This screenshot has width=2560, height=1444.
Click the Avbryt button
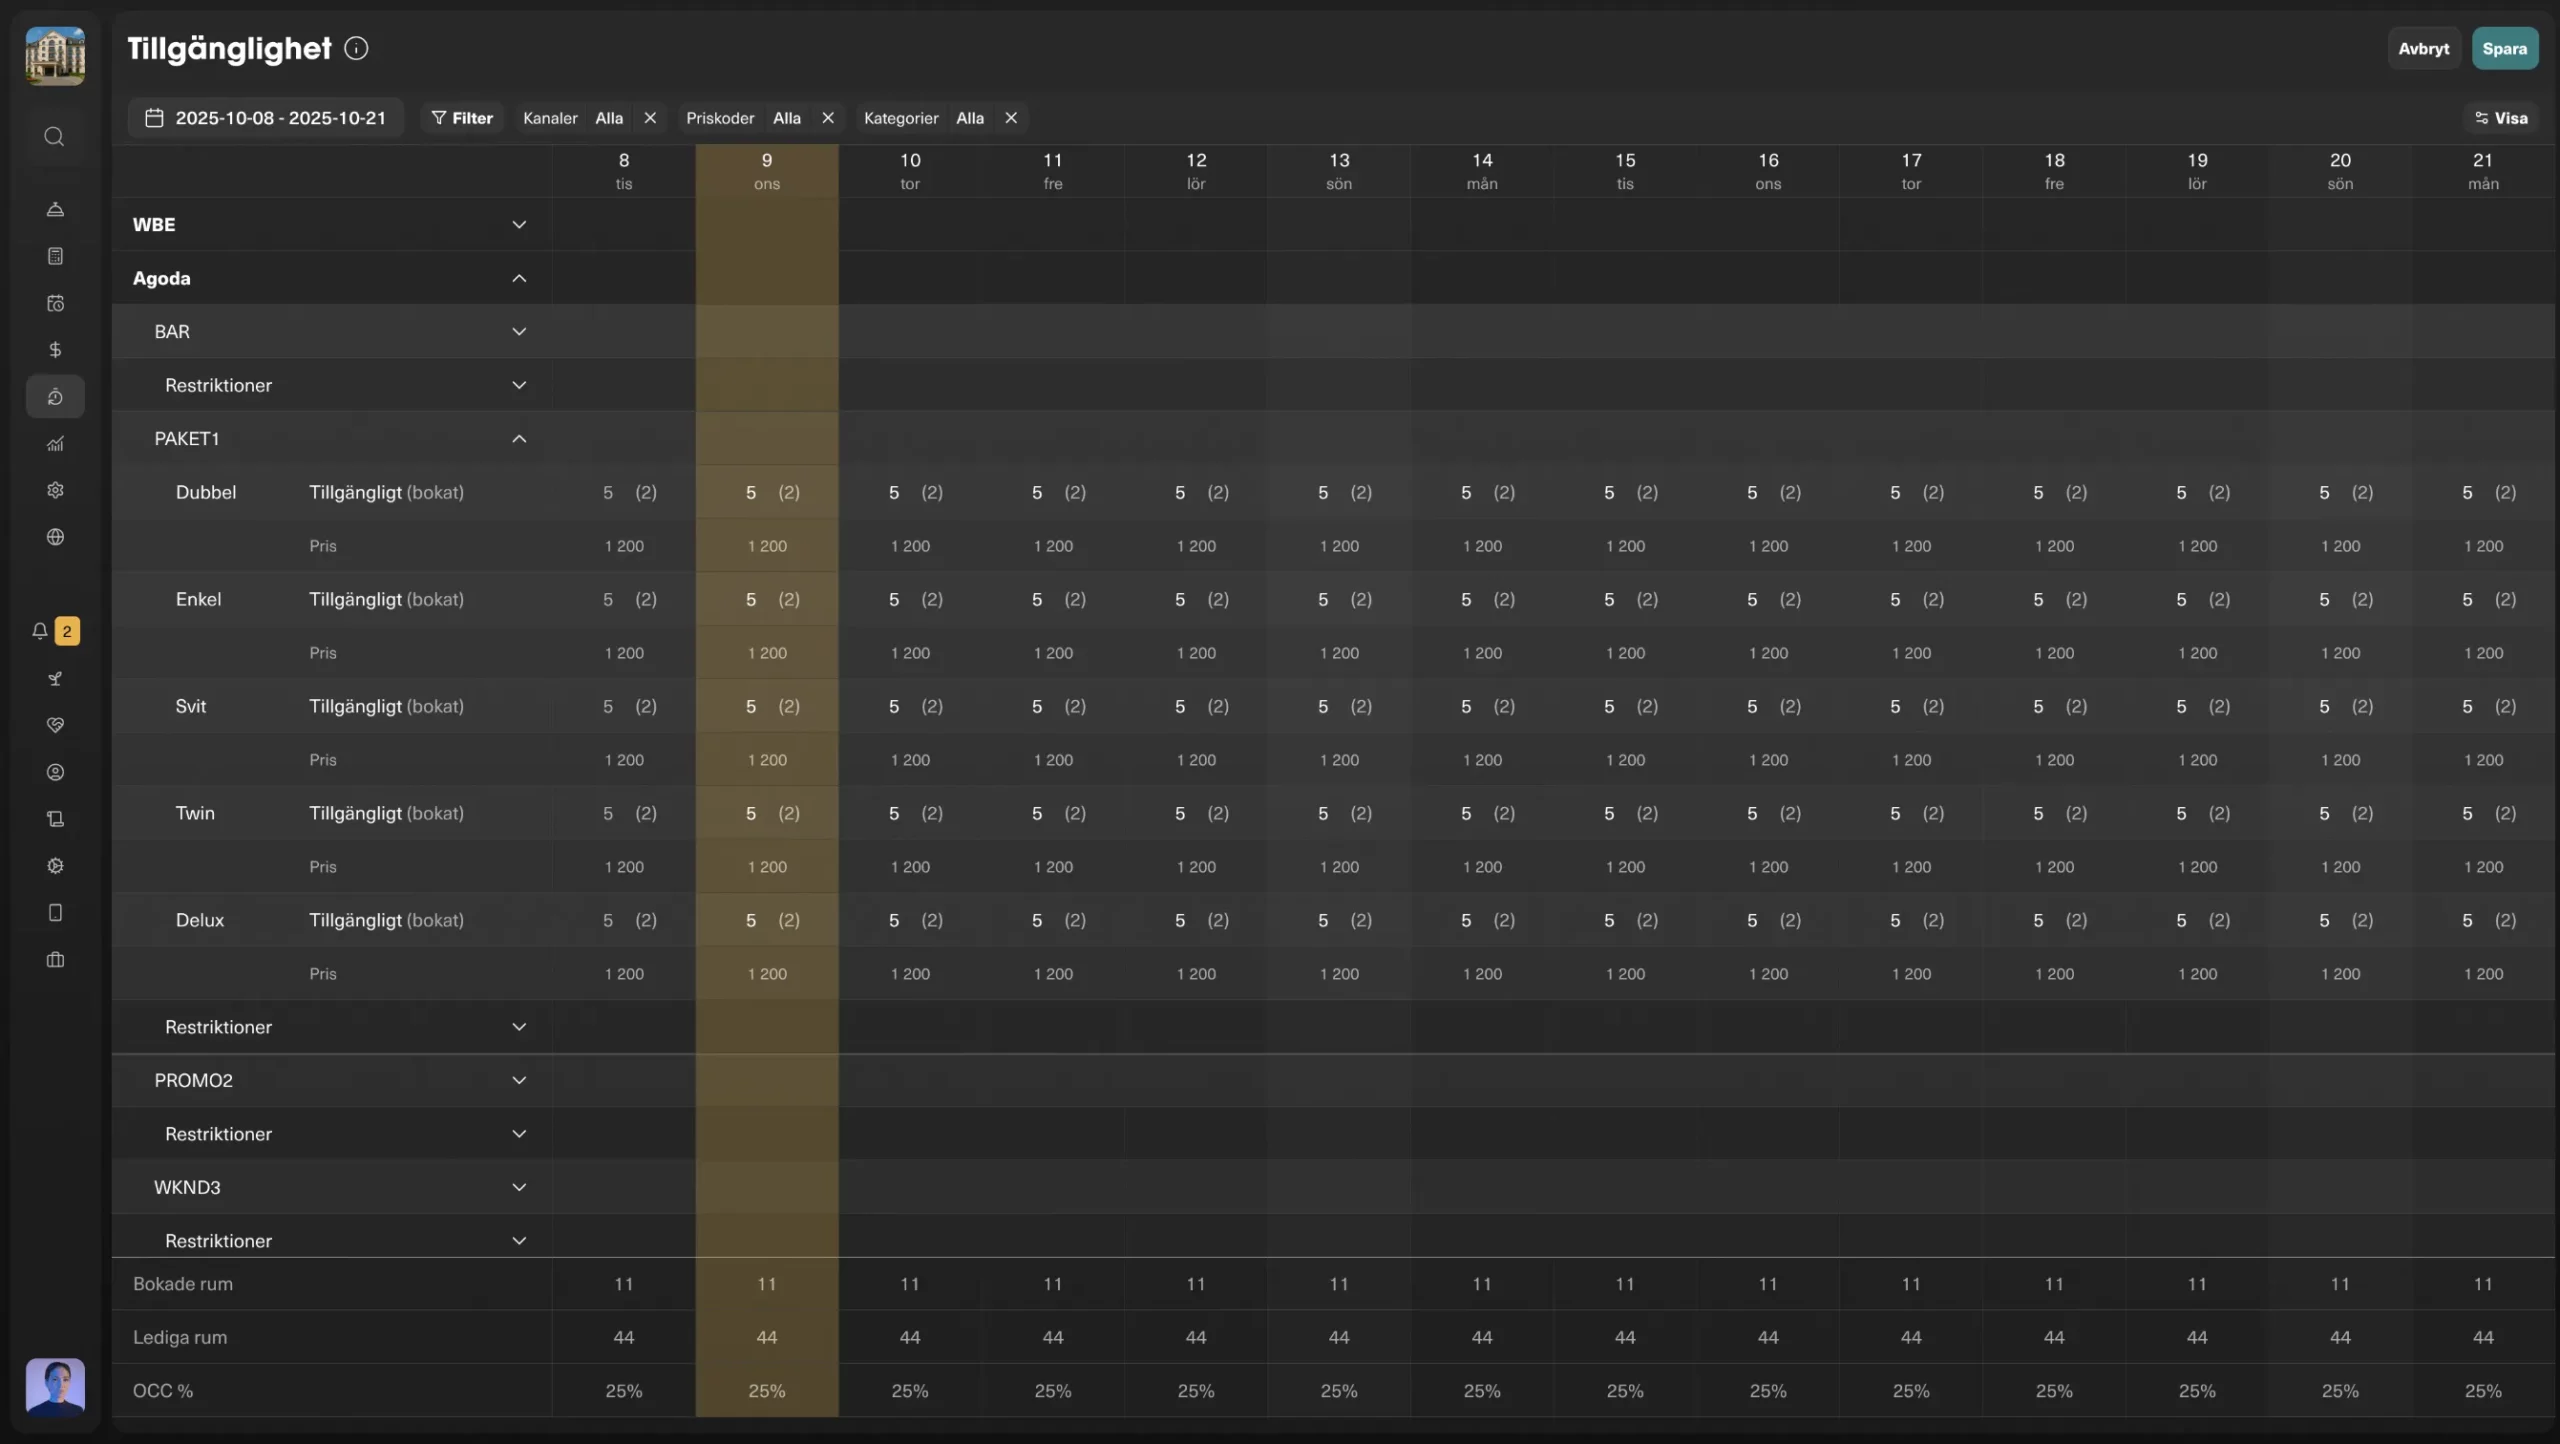click(2423, 48)
